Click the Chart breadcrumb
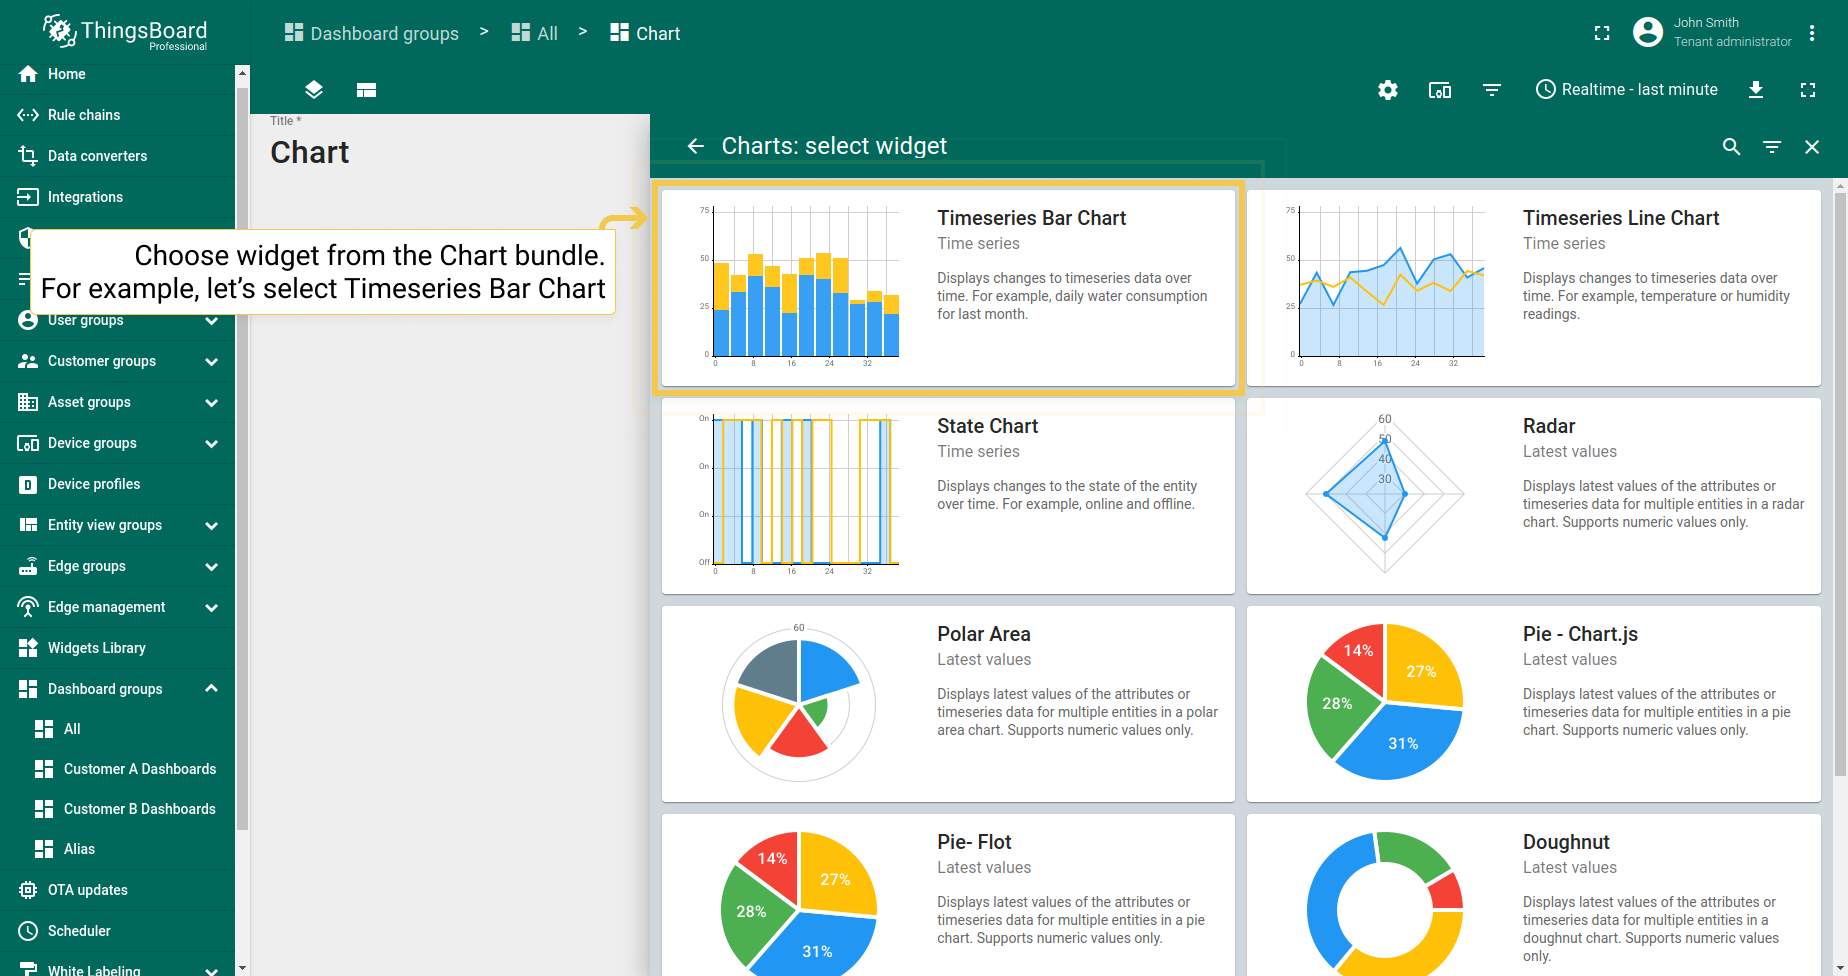1848x976 pixels. [x=645, y=33]
